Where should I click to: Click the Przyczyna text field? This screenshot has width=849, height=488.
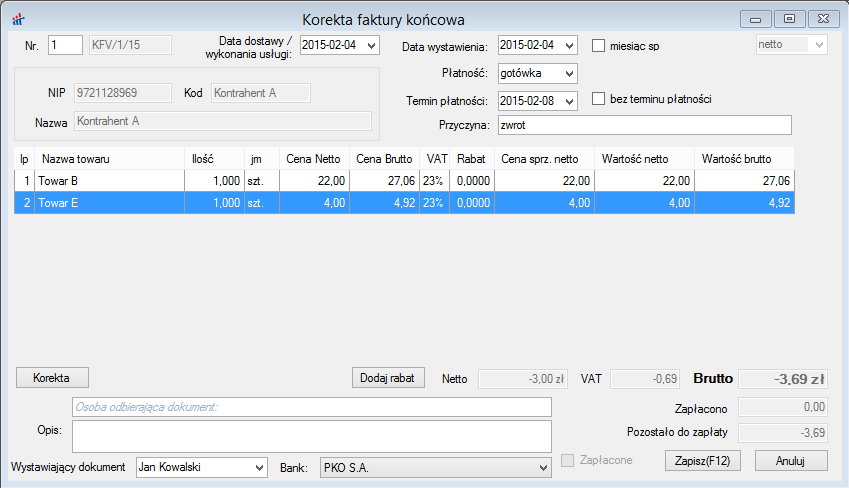tap(644, 125)
